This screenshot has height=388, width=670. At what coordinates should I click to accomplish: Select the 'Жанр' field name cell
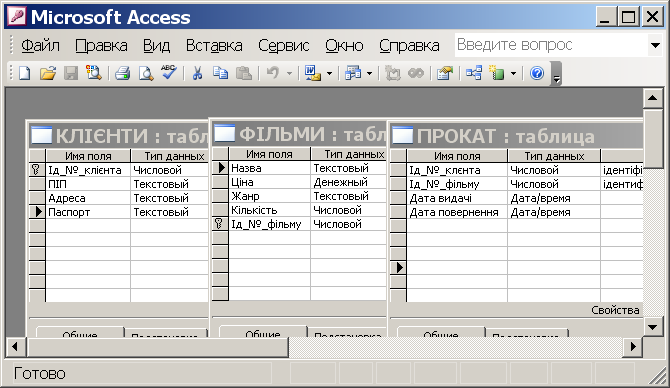270,196
